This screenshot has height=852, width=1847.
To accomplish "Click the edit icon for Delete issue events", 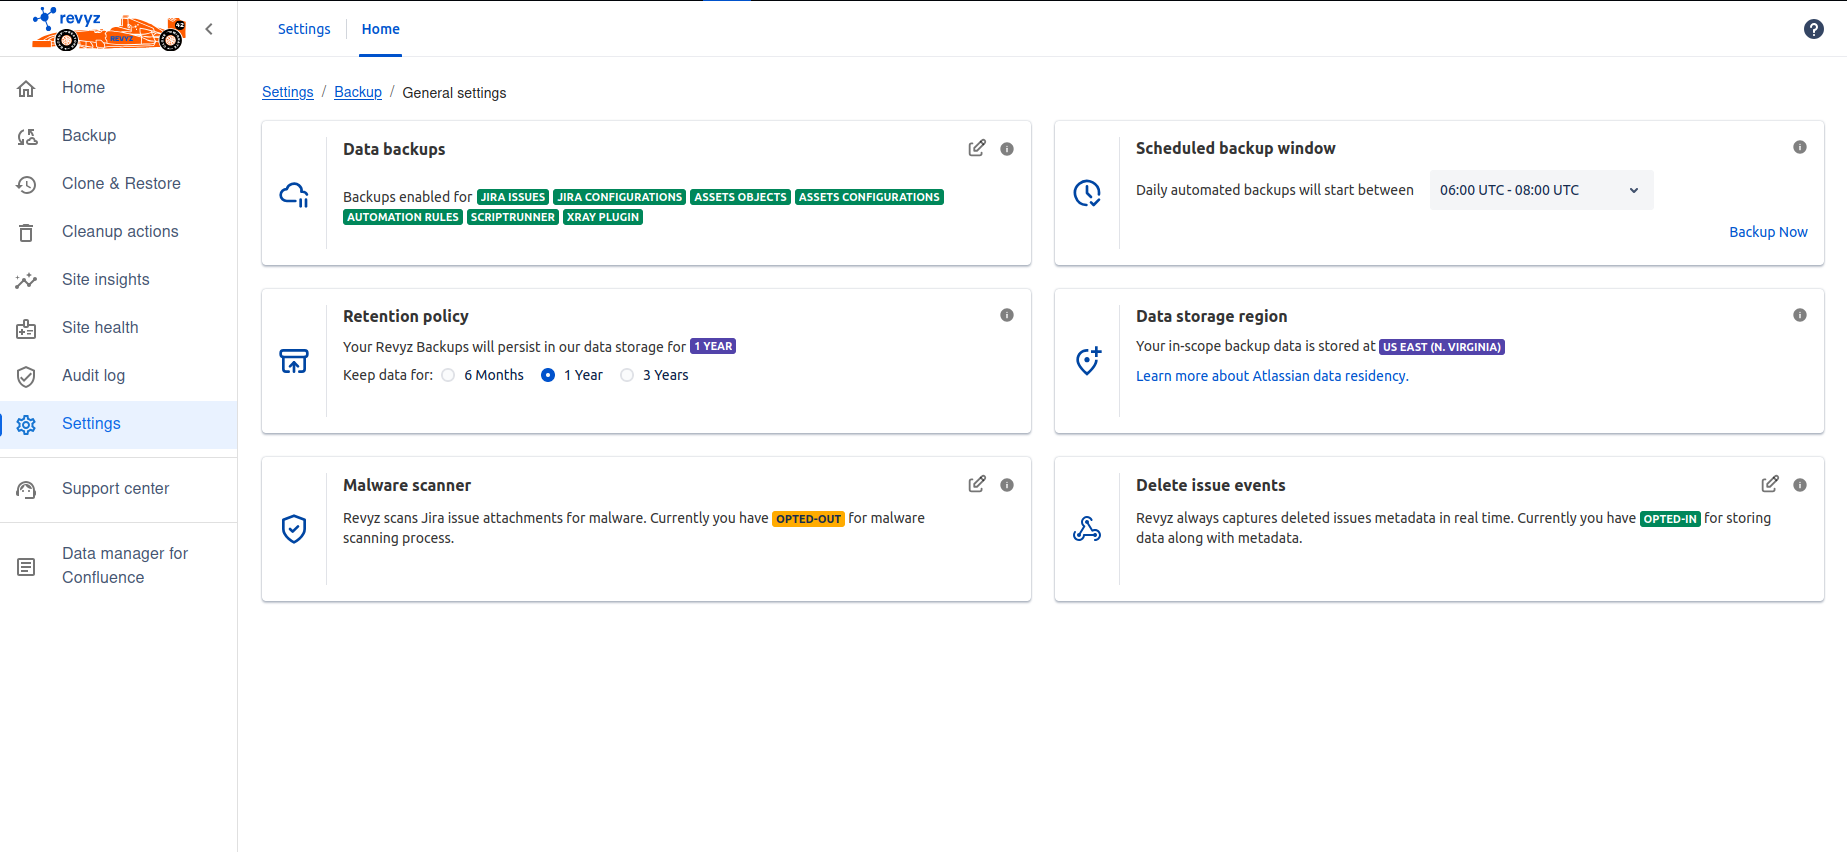I will [1769, 484].
